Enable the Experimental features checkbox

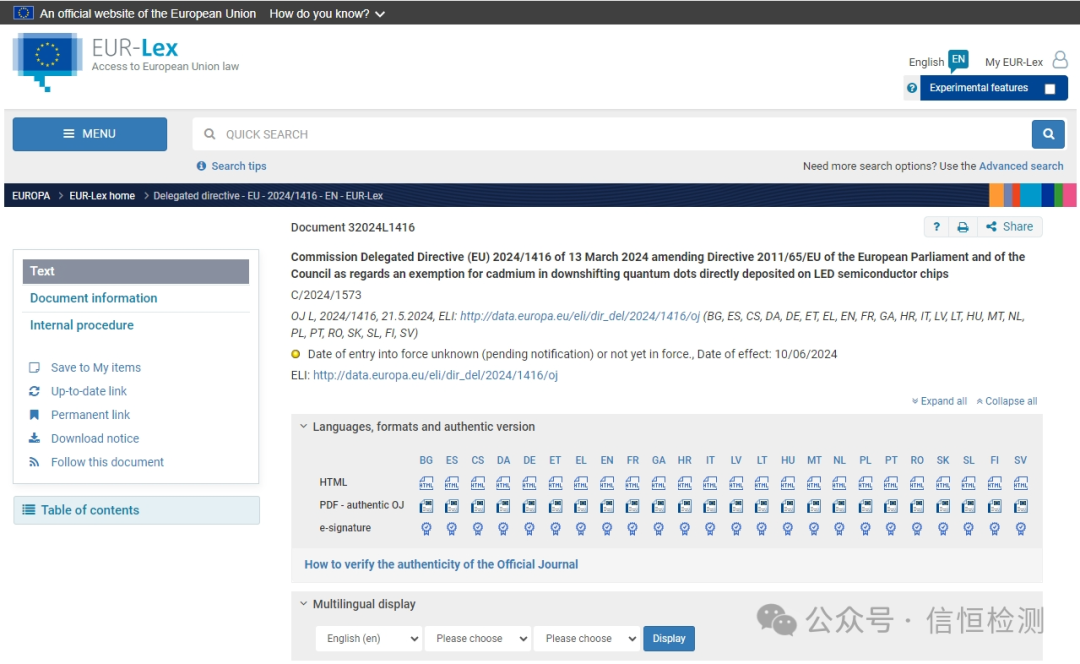tap(1050, 89)
